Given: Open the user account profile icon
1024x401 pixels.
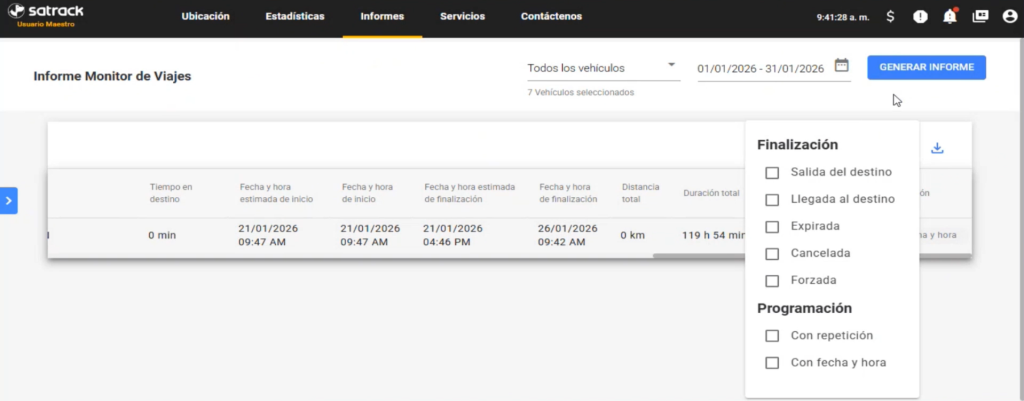Looking at the screenshot, I should coord(1010,17).
